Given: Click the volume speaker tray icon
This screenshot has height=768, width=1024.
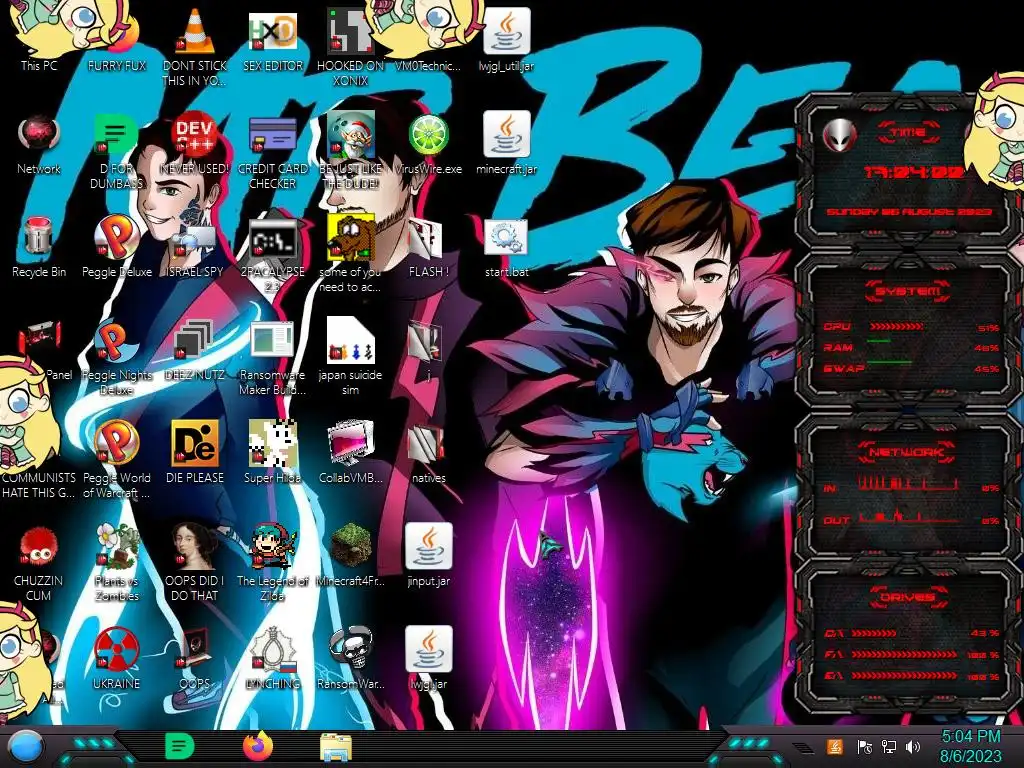Looking at the screenshot, I should 913,746.
